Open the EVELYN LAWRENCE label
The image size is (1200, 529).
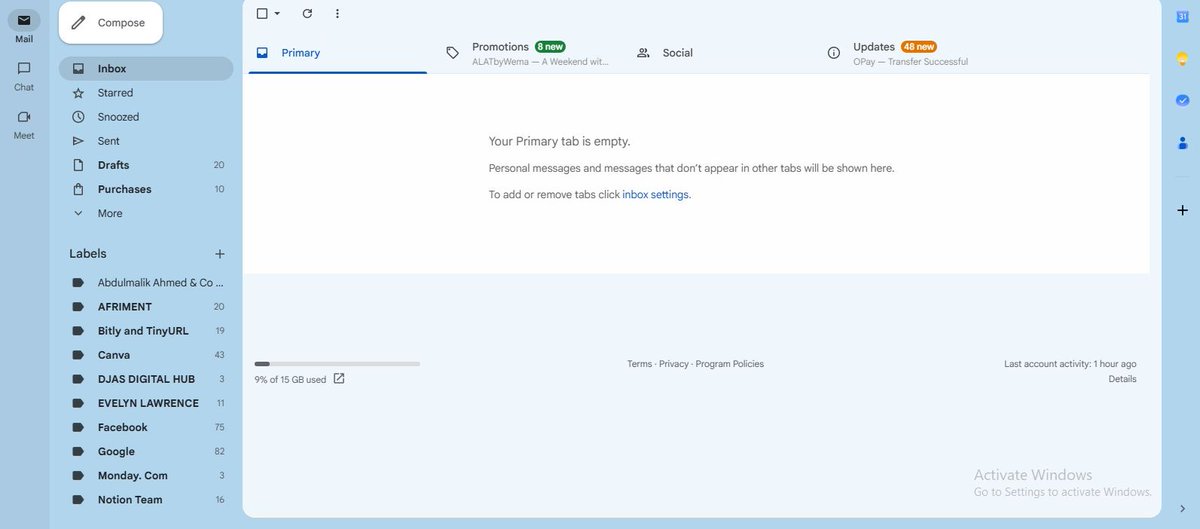[146, 403]
